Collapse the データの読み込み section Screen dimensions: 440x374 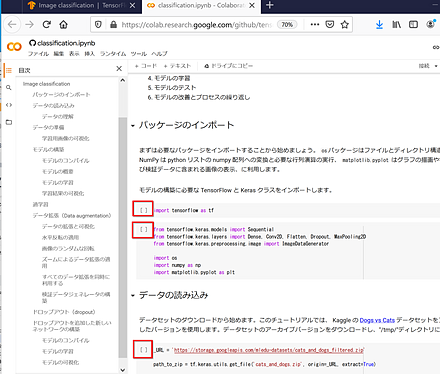(133, 296)
